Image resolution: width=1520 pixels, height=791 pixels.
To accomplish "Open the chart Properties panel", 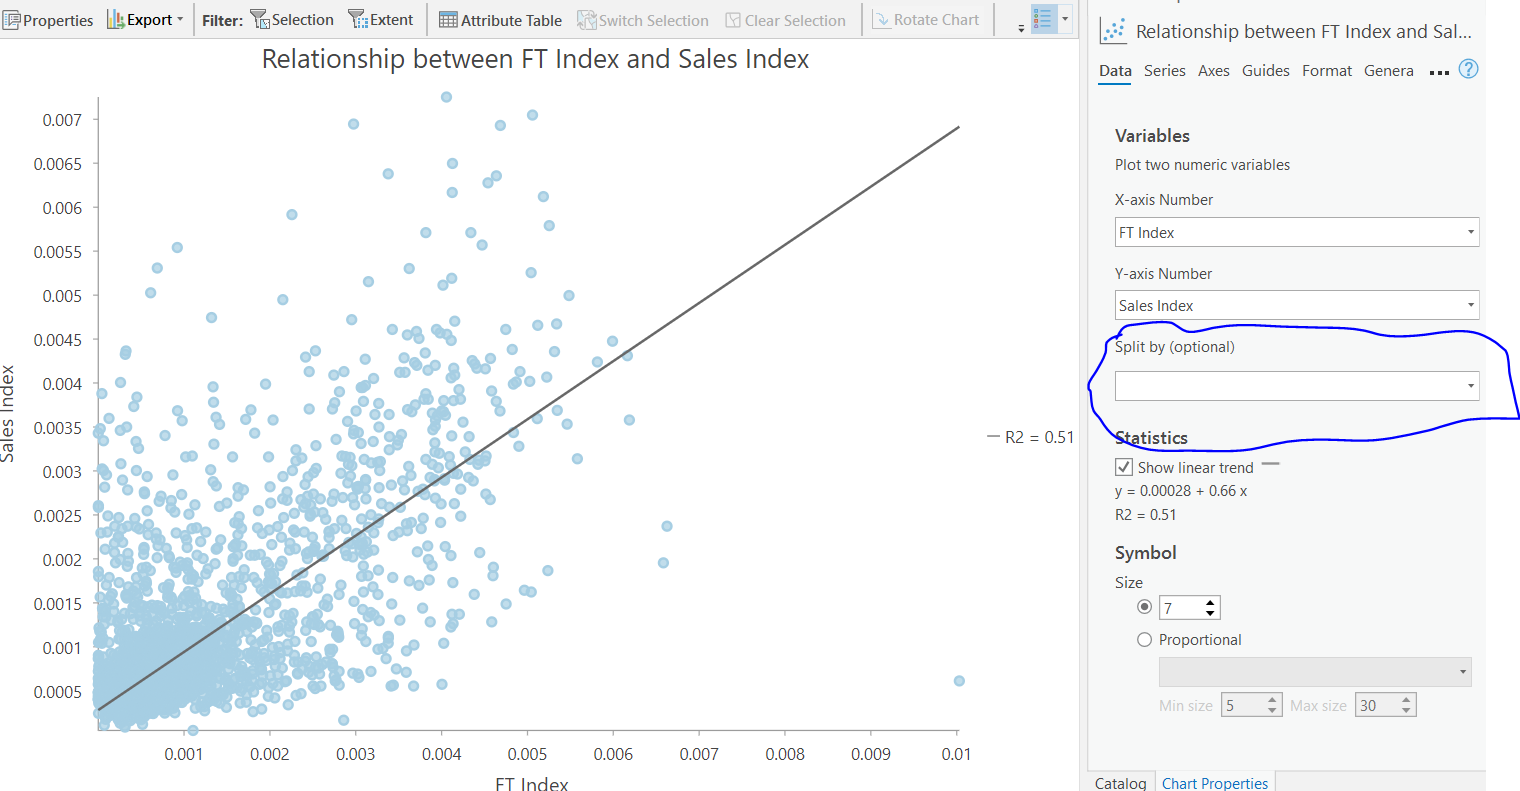I will point(47,19).
